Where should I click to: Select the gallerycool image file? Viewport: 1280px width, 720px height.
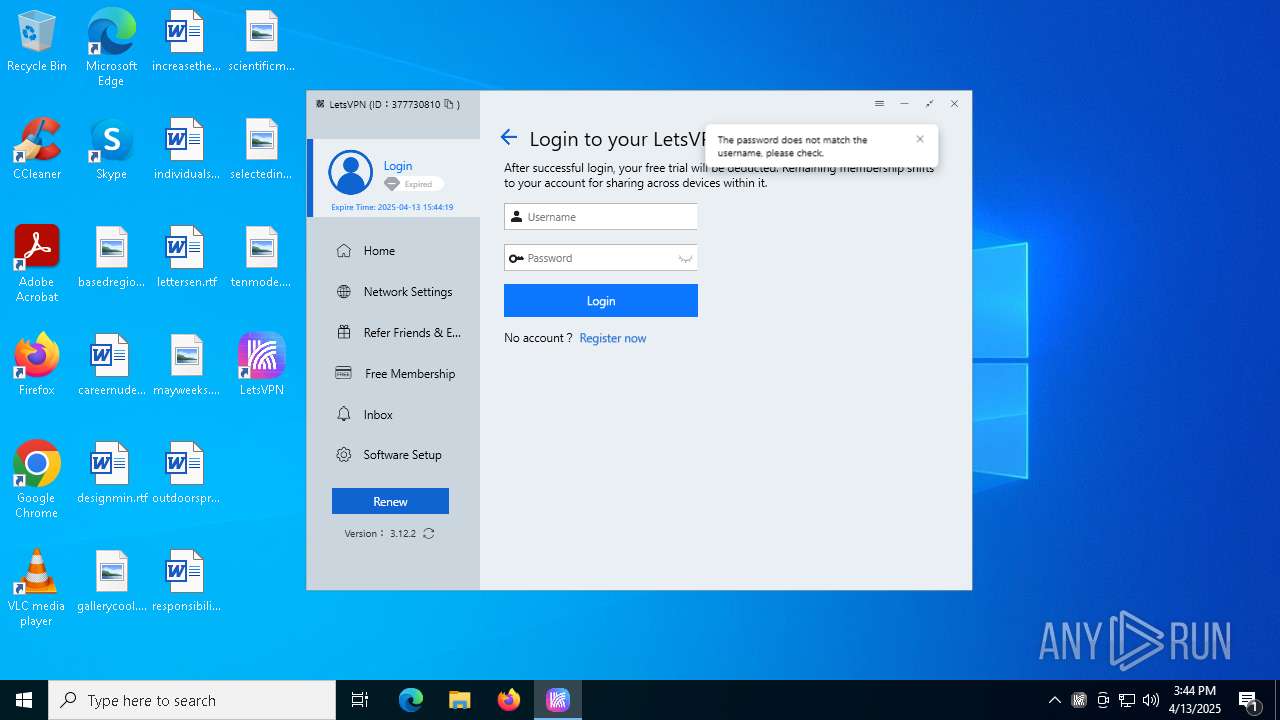point(111,582)
